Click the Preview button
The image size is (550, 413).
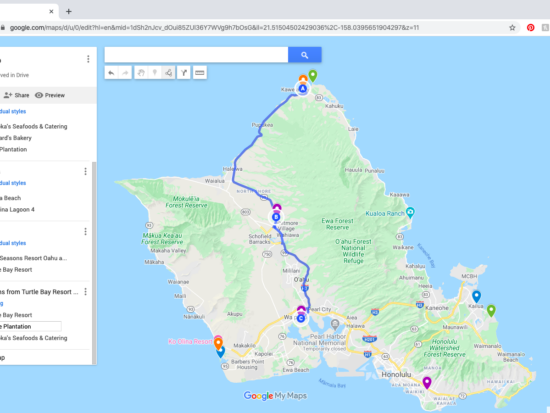coord(50,95)
